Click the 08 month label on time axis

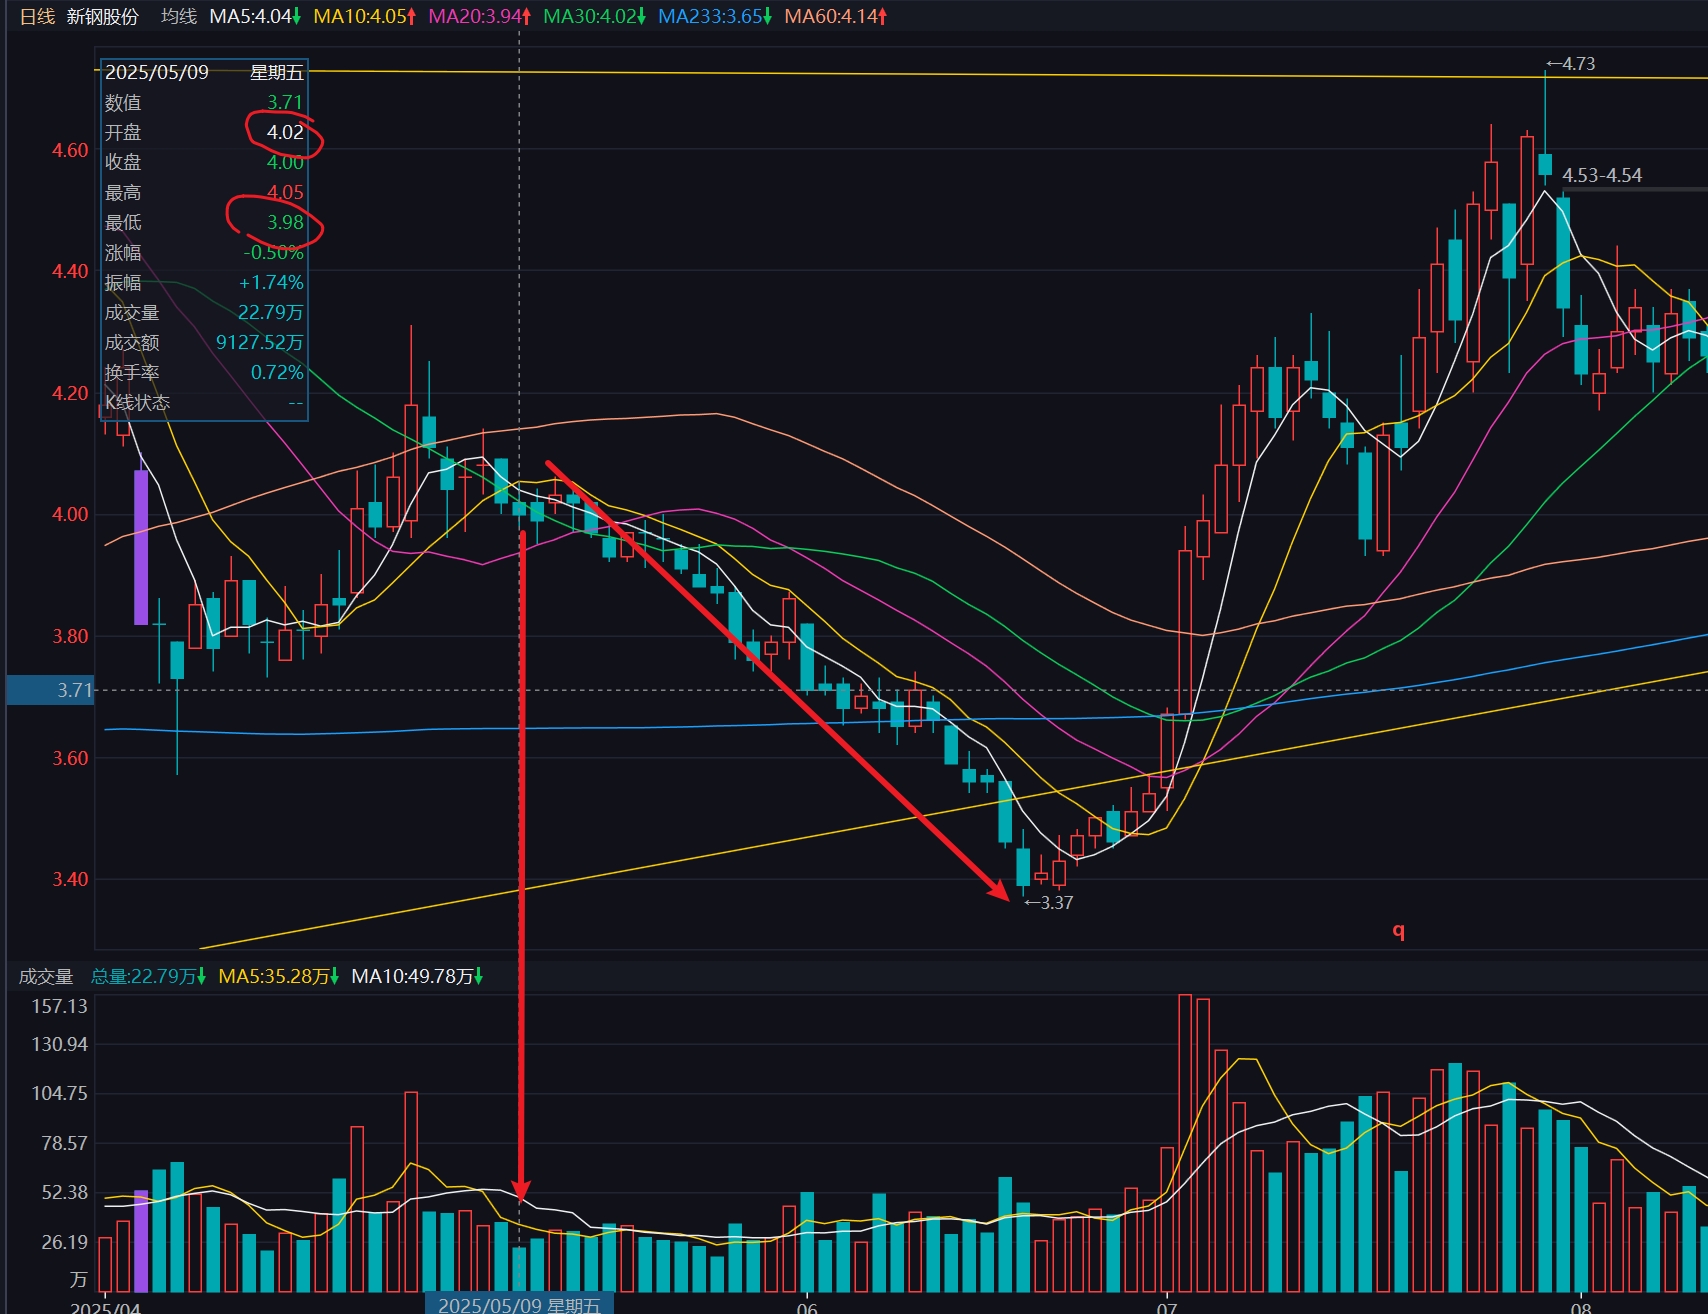1581,1307
